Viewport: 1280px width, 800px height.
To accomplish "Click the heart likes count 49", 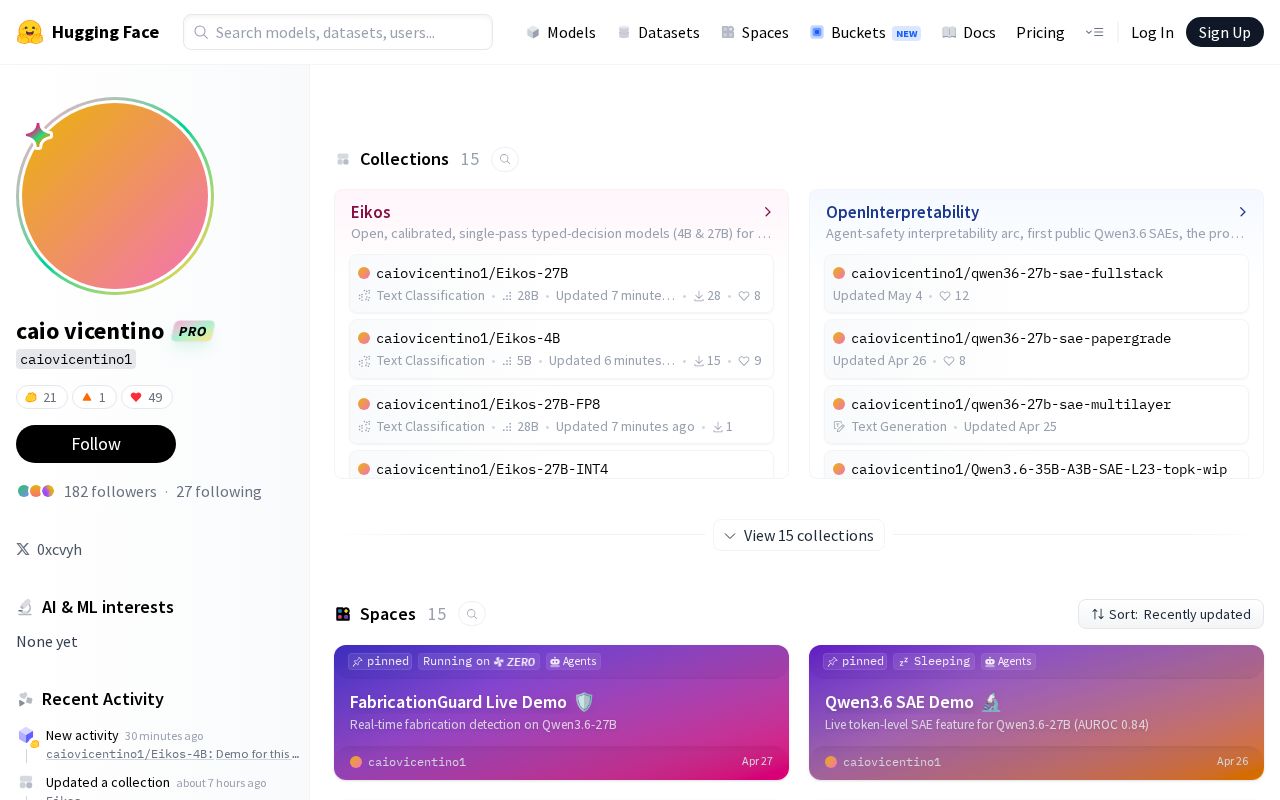I will pos(147,397).
